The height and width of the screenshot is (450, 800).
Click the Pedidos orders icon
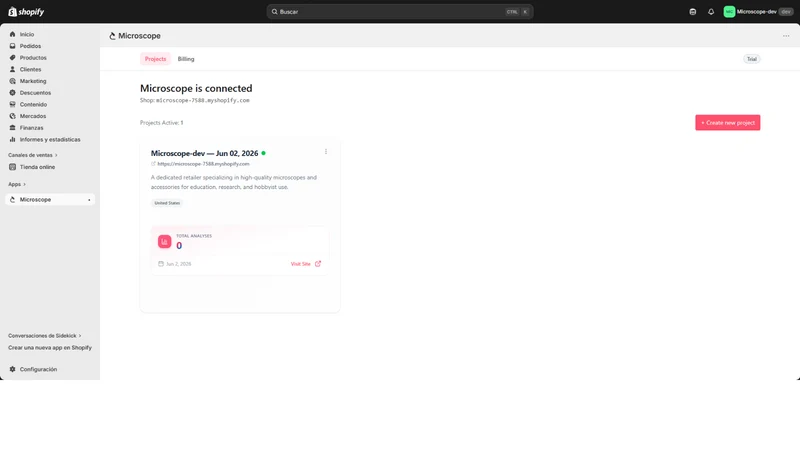click(x=12, y=46)
